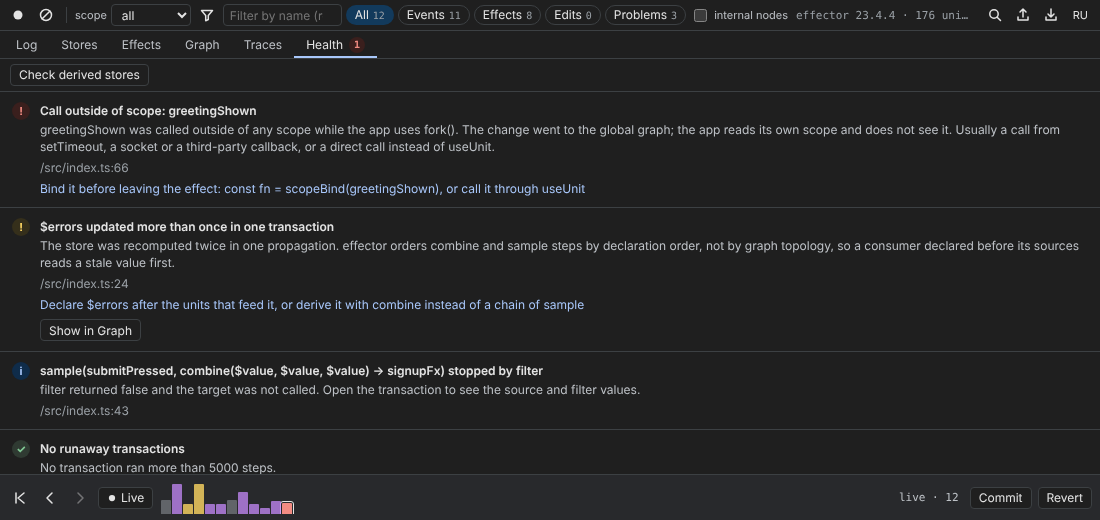The image size is (1100, 520).
Task: Switch language with the RU button
Action: 1080,15
